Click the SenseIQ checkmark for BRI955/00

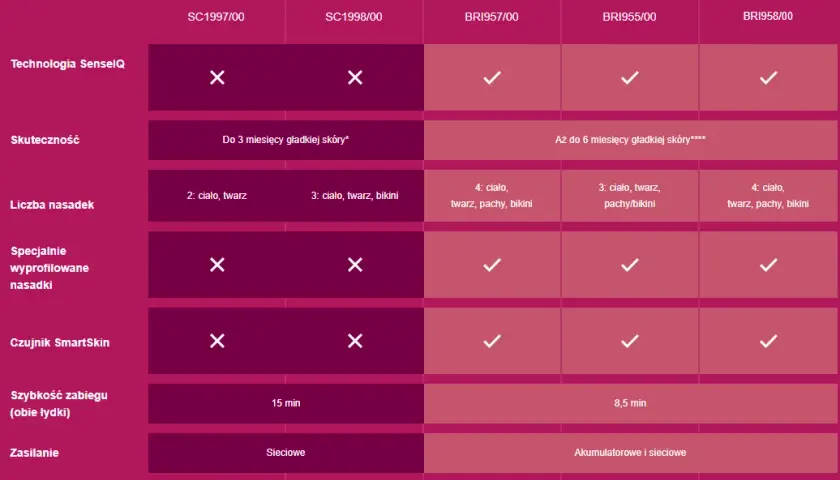(x=629, y=78)
